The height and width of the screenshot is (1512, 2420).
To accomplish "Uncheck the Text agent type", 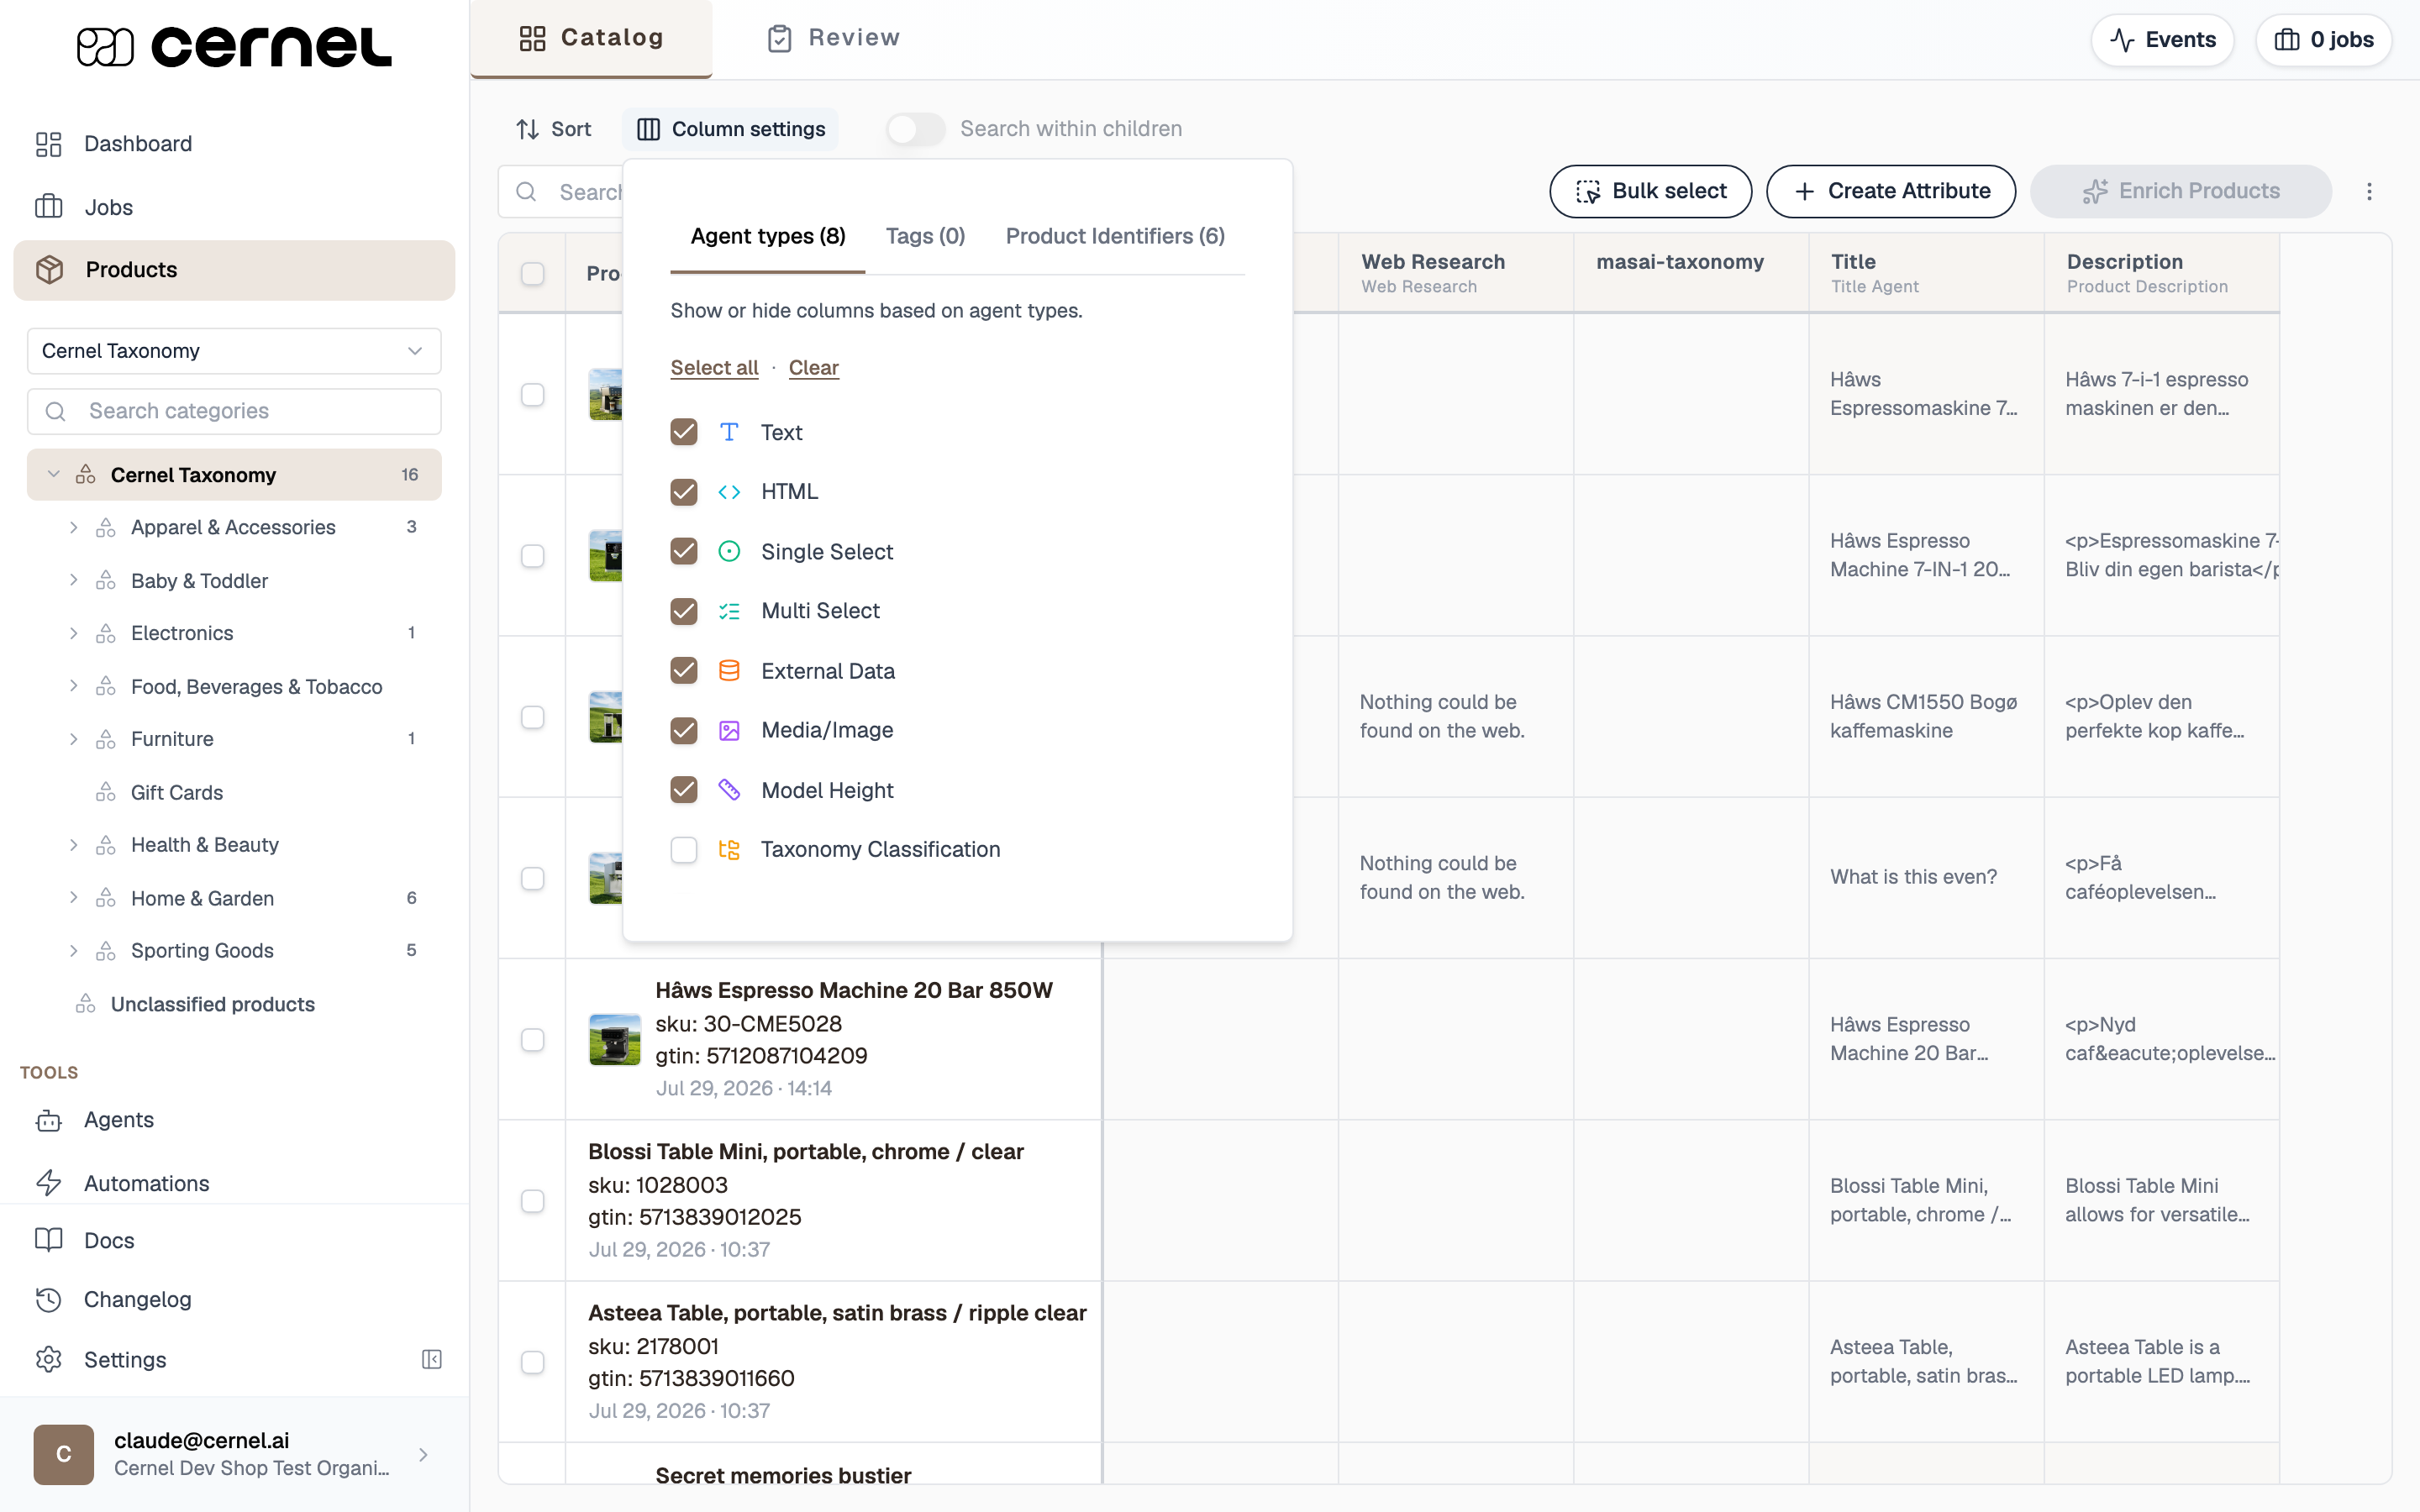I will tap(684, 432).
